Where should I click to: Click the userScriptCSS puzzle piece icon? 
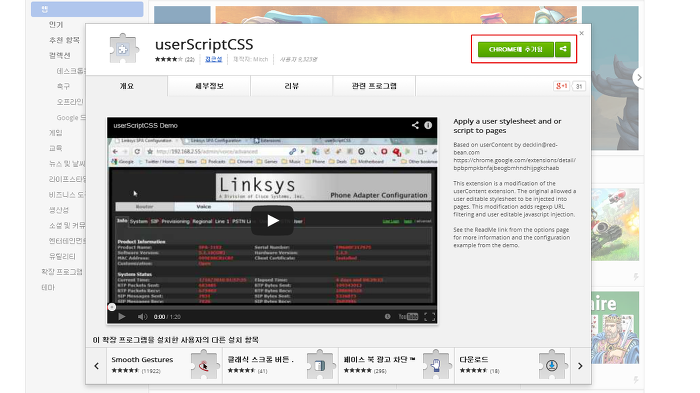click(123, 49)
